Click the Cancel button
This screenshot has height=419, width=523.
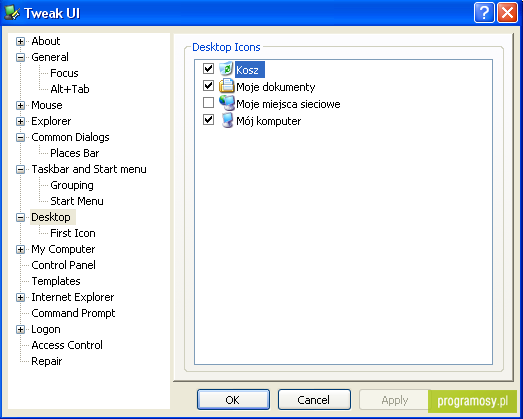coord(314,399)
